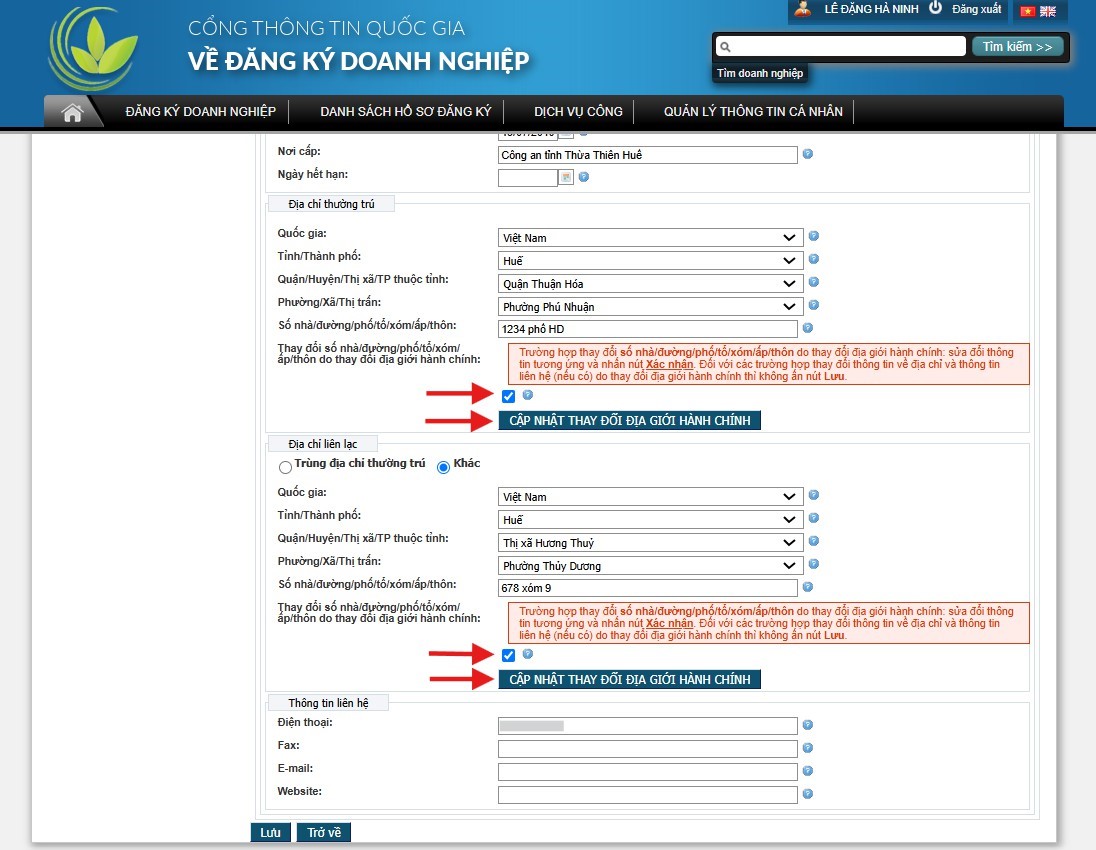Click help icon next to Website field

807,794
